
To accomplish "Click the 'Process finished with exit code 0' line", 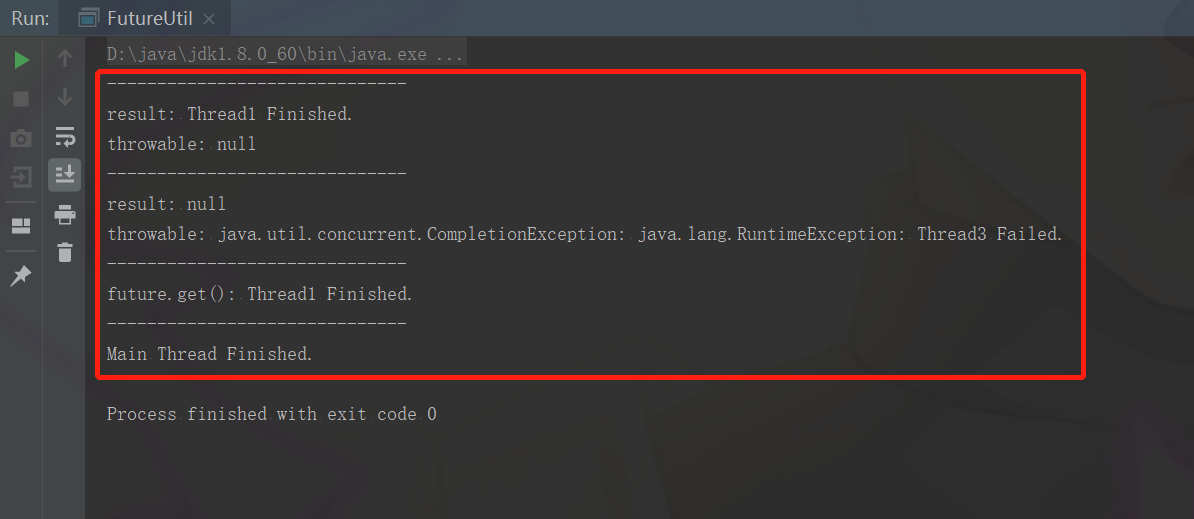I will [272, 414].
